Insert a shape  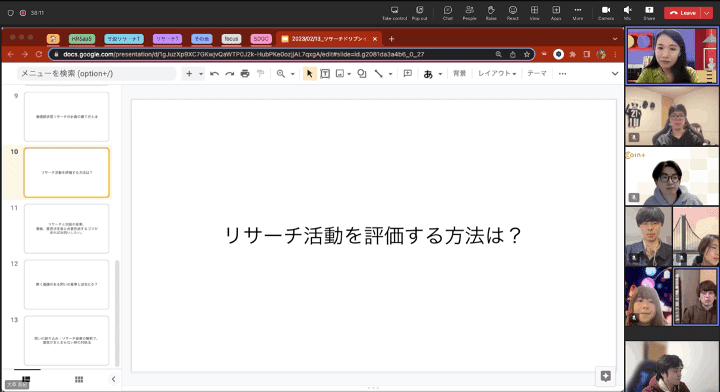(x=362, y=73)
